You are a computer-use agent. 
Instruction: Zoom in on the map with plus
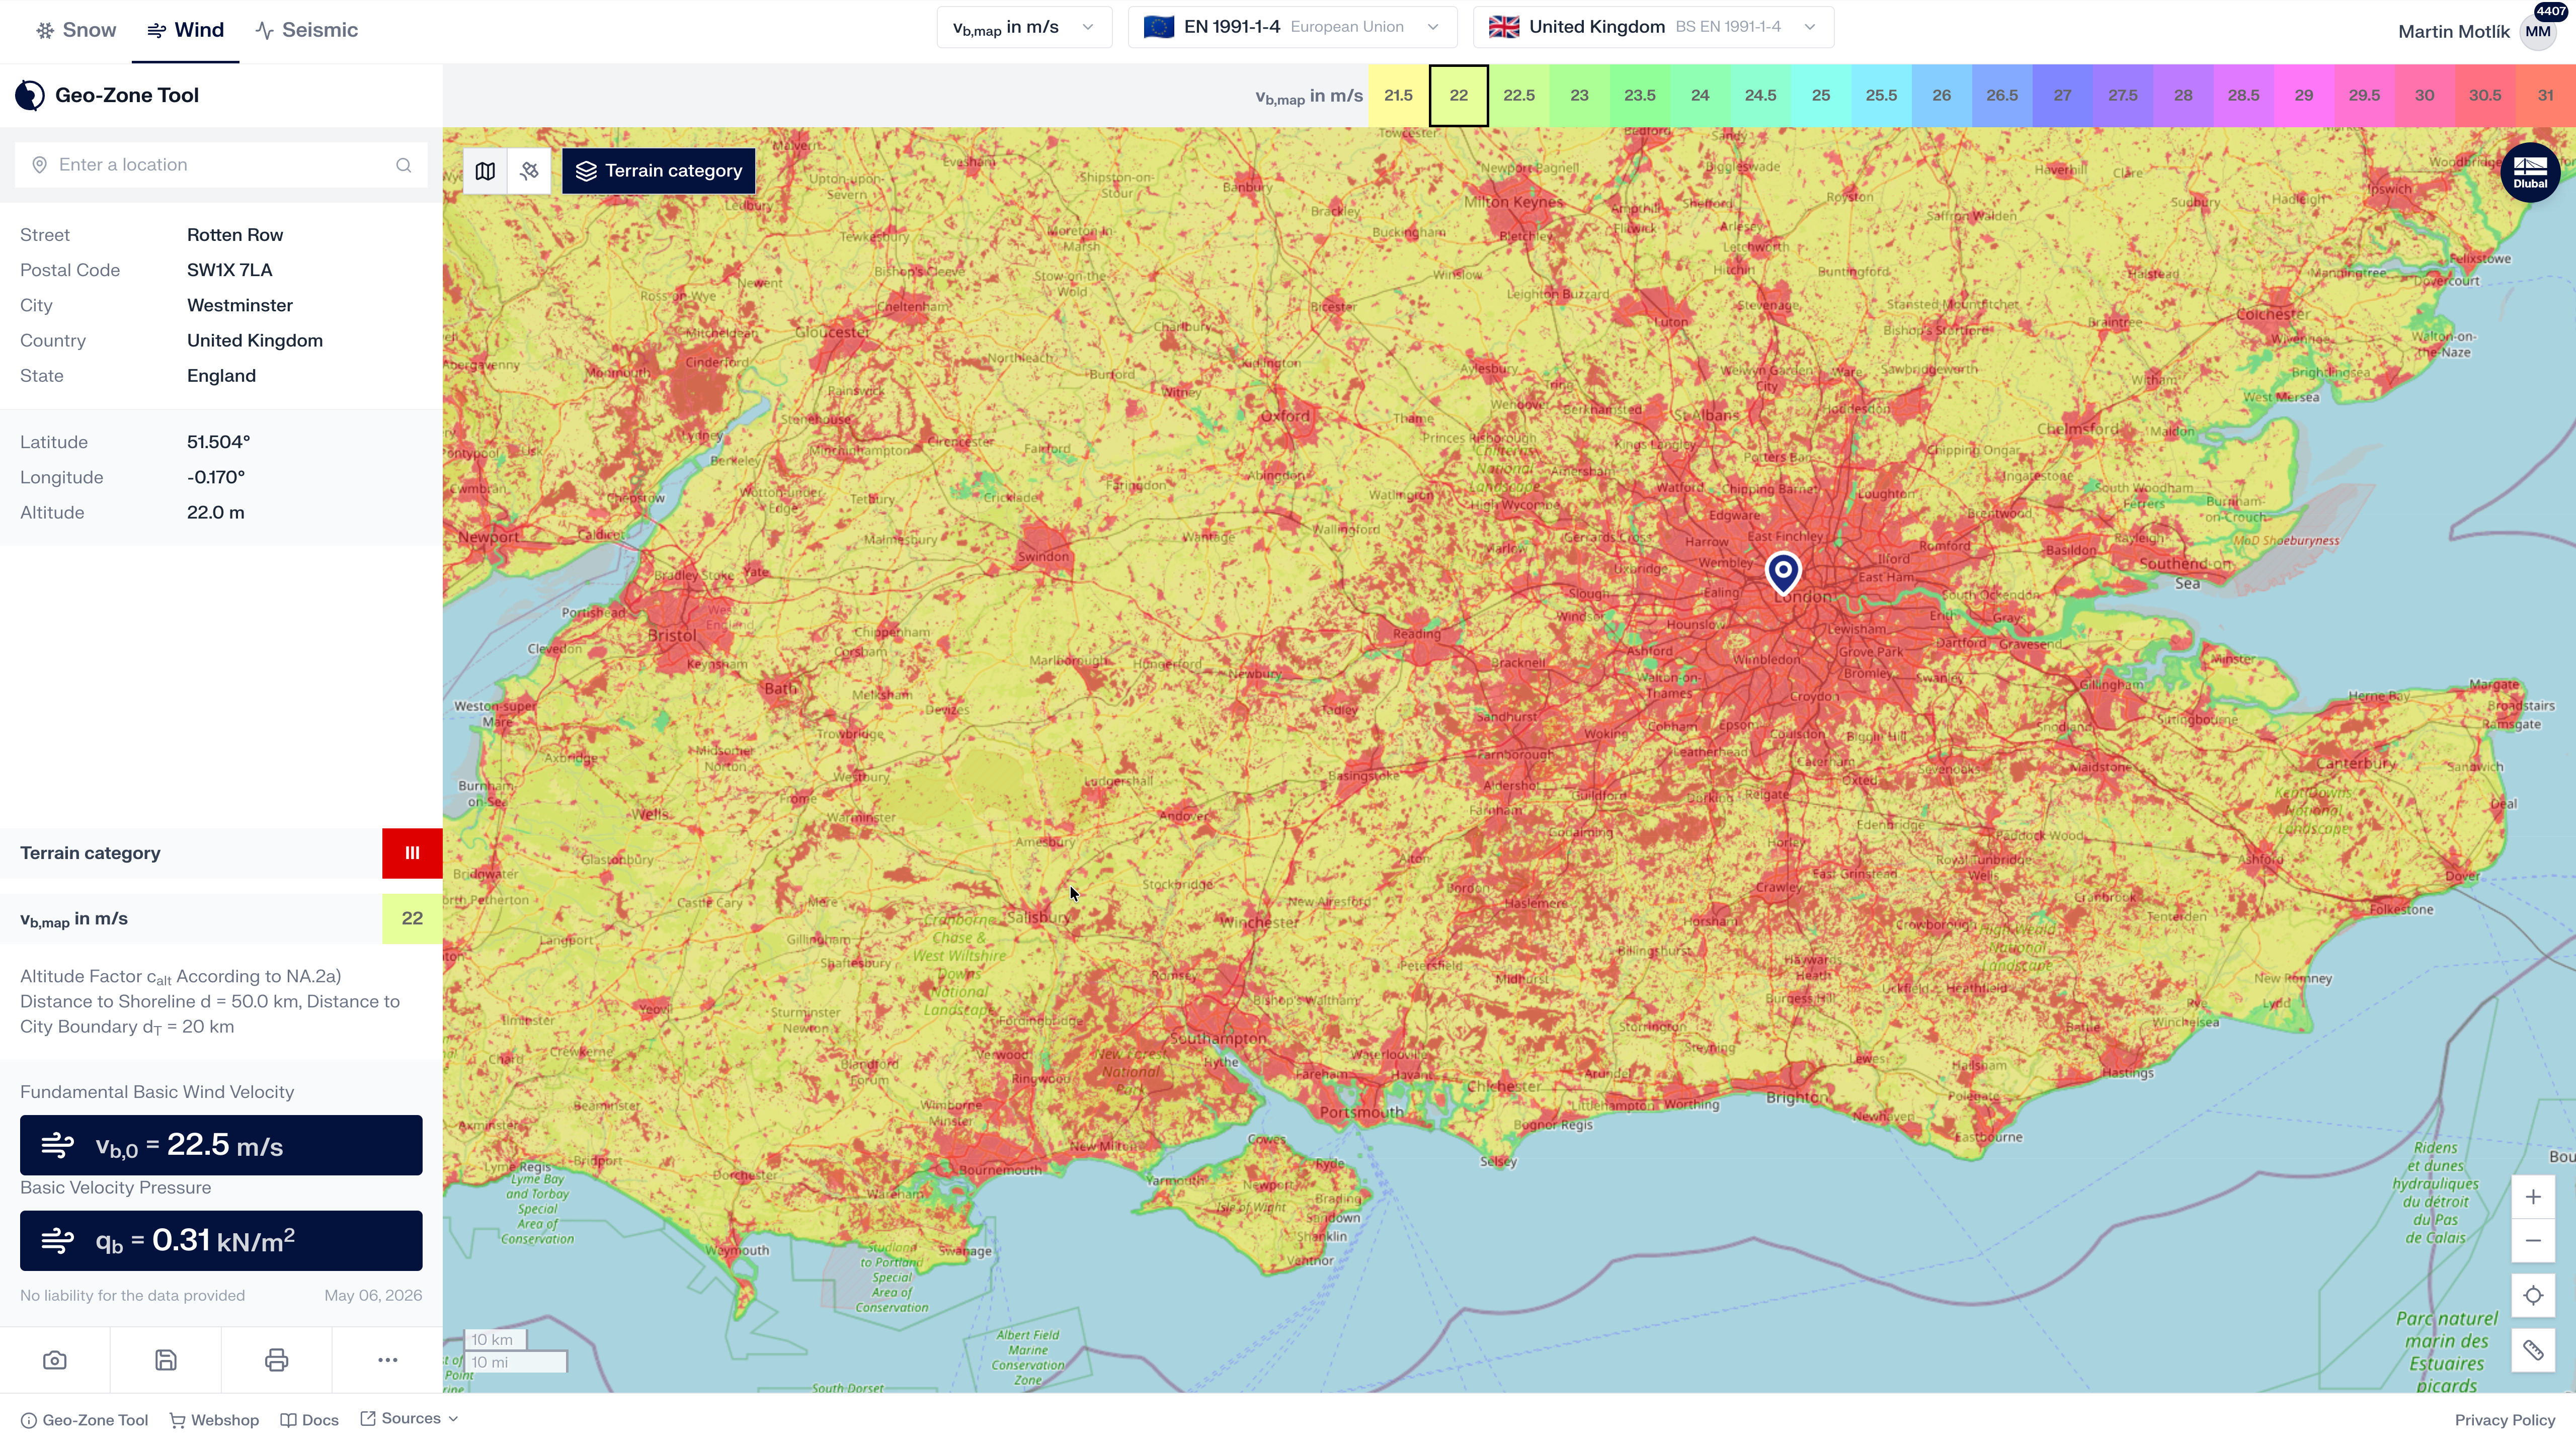pyautogui.click(x=2532, y=1197)
